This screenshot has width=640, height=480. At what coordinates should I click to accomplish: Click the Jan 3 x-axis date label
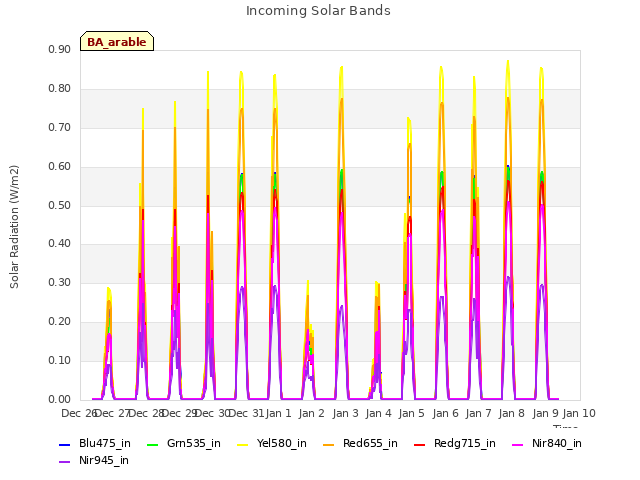[345, 413]
